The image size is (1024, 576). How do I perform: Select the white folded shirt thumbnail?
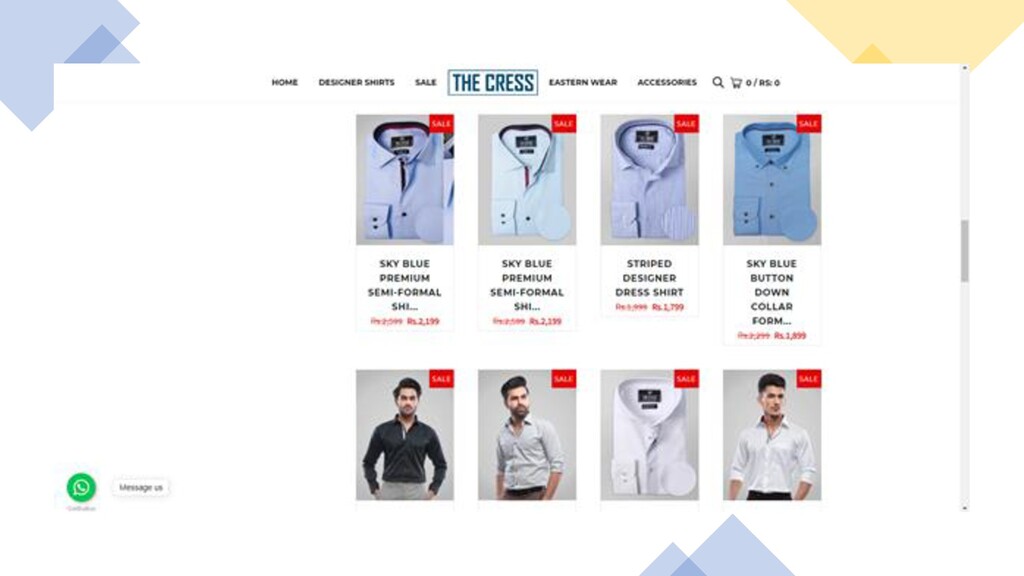(x=649, y=435)
